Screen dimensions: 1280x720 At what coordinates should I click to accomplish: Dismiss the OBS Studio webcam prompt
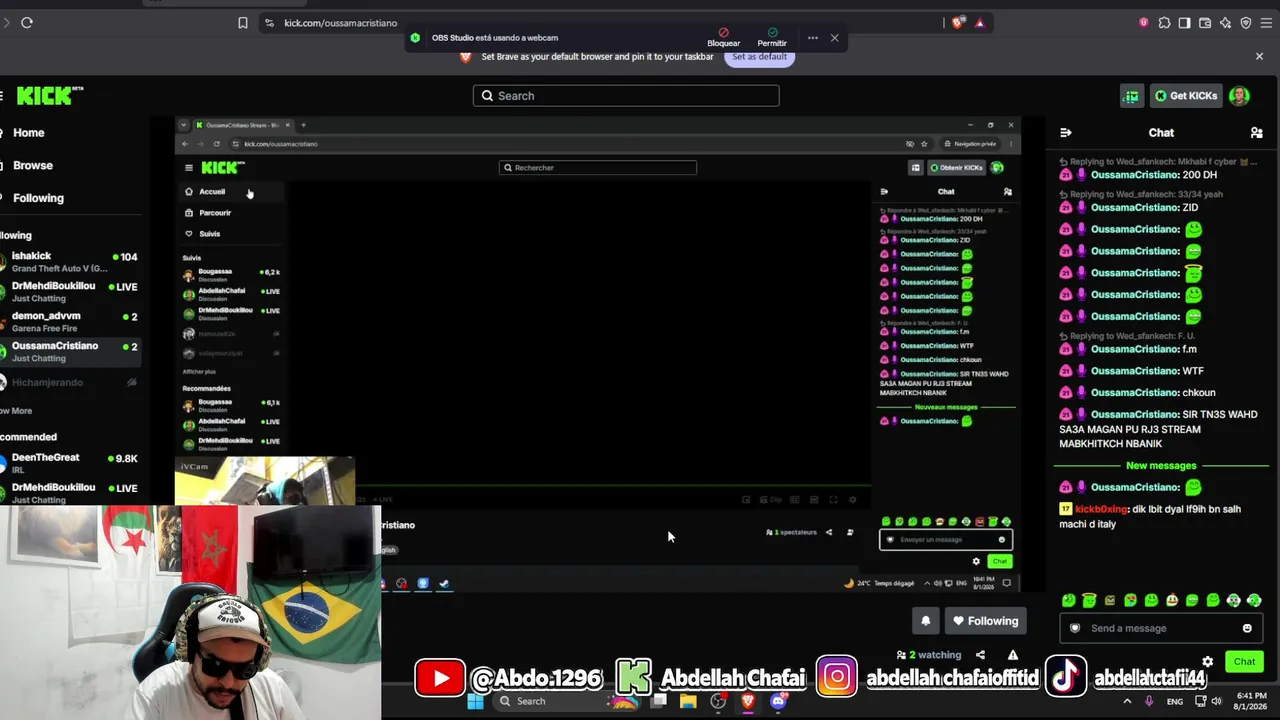coord(835,38)
